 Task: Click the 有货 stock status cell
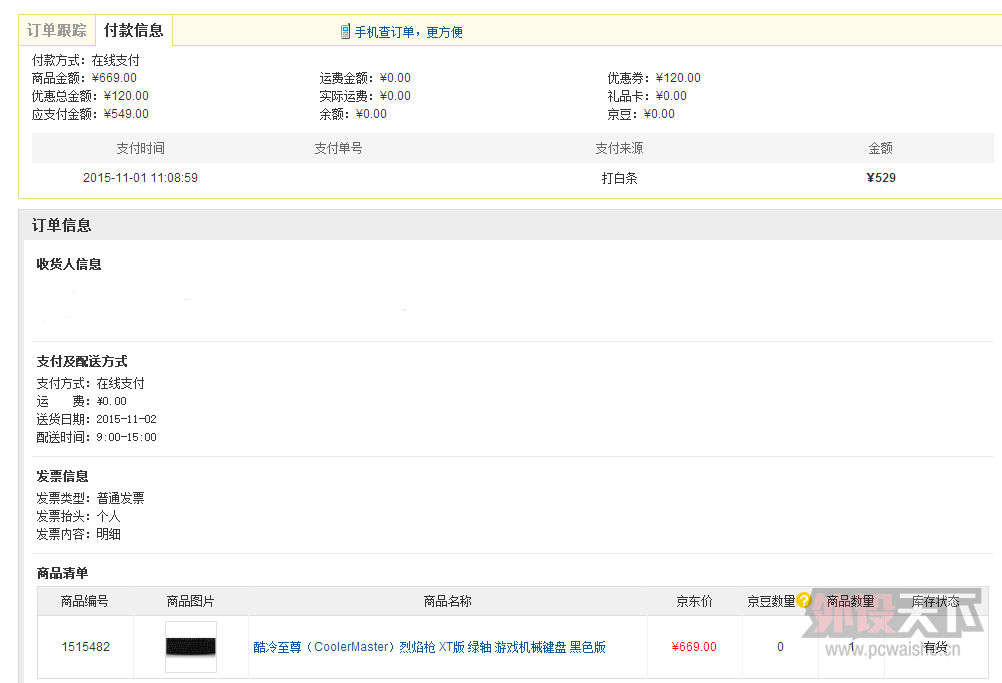[x=935, y=647]
